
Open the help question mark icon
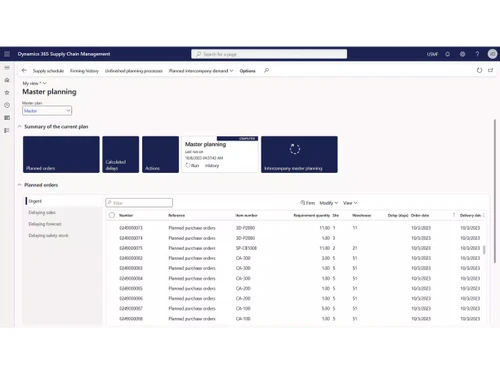[477, 54]
